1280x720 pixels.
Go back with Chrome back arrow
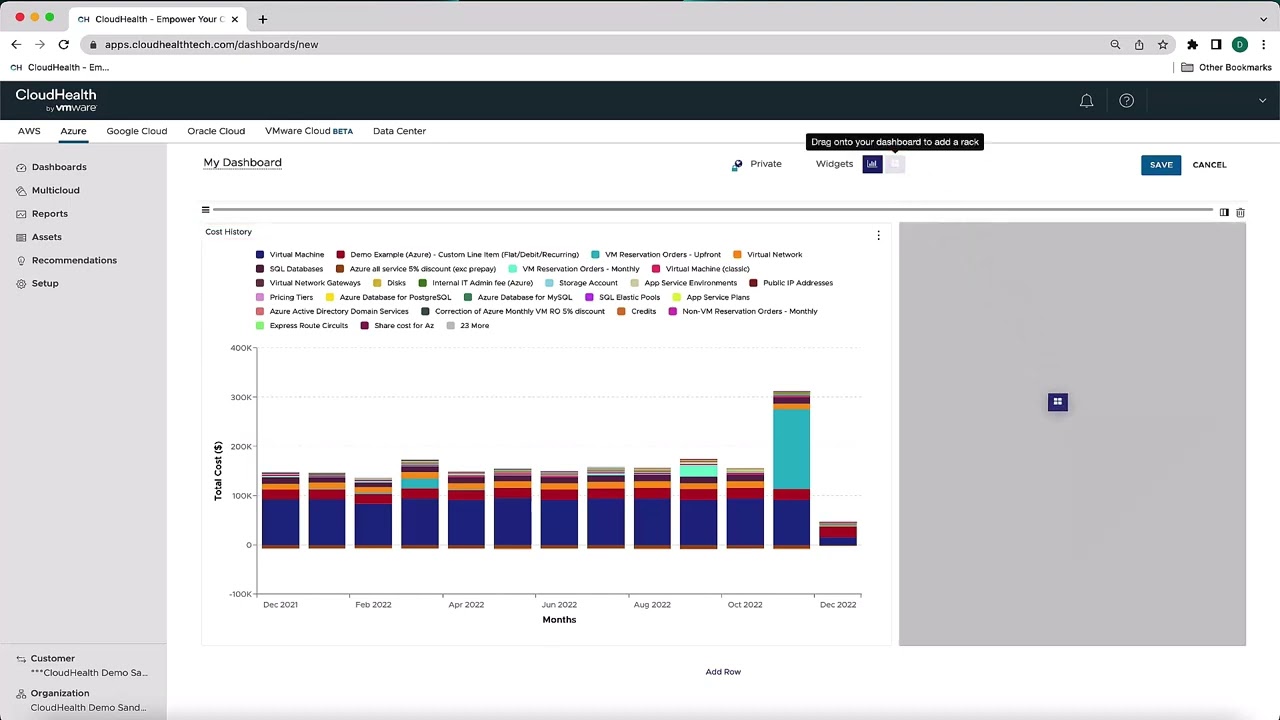16,44
